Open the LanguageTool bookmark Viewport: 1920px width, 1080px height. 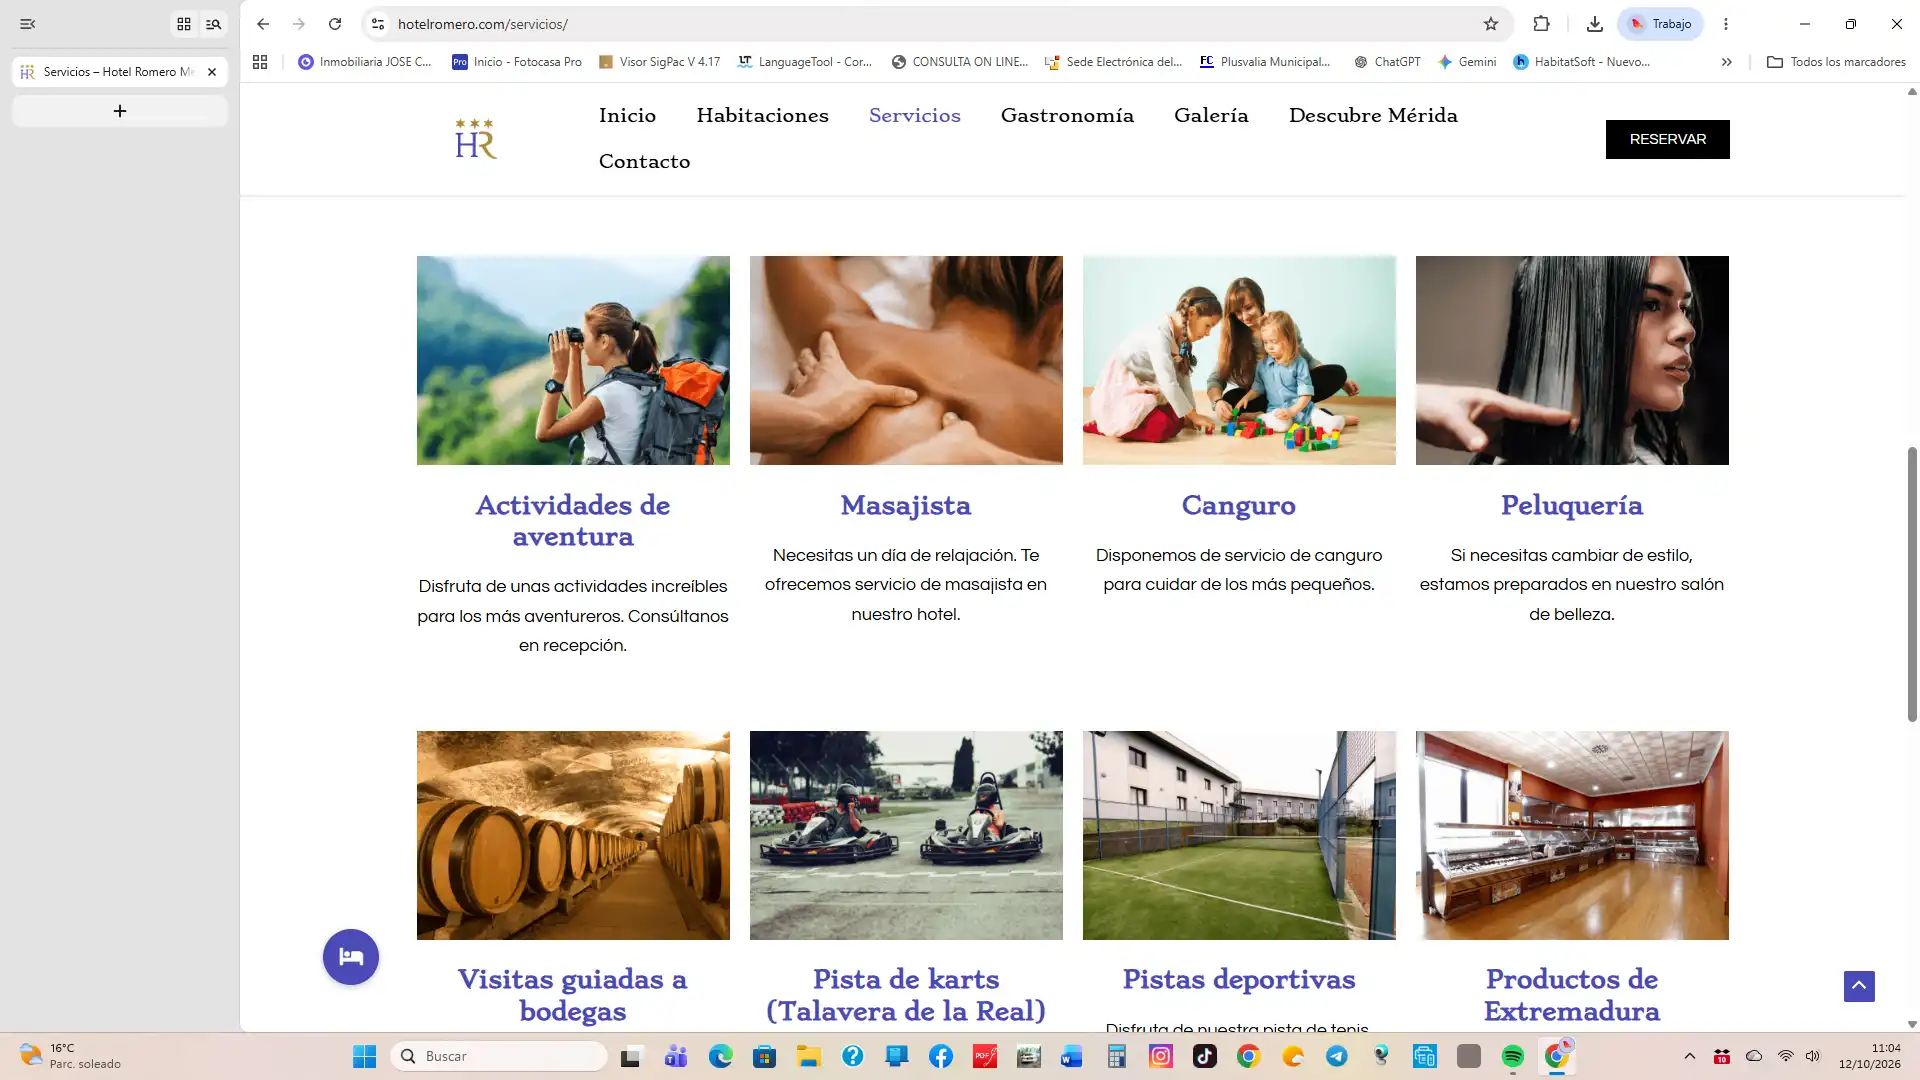[x=805, y=62]
